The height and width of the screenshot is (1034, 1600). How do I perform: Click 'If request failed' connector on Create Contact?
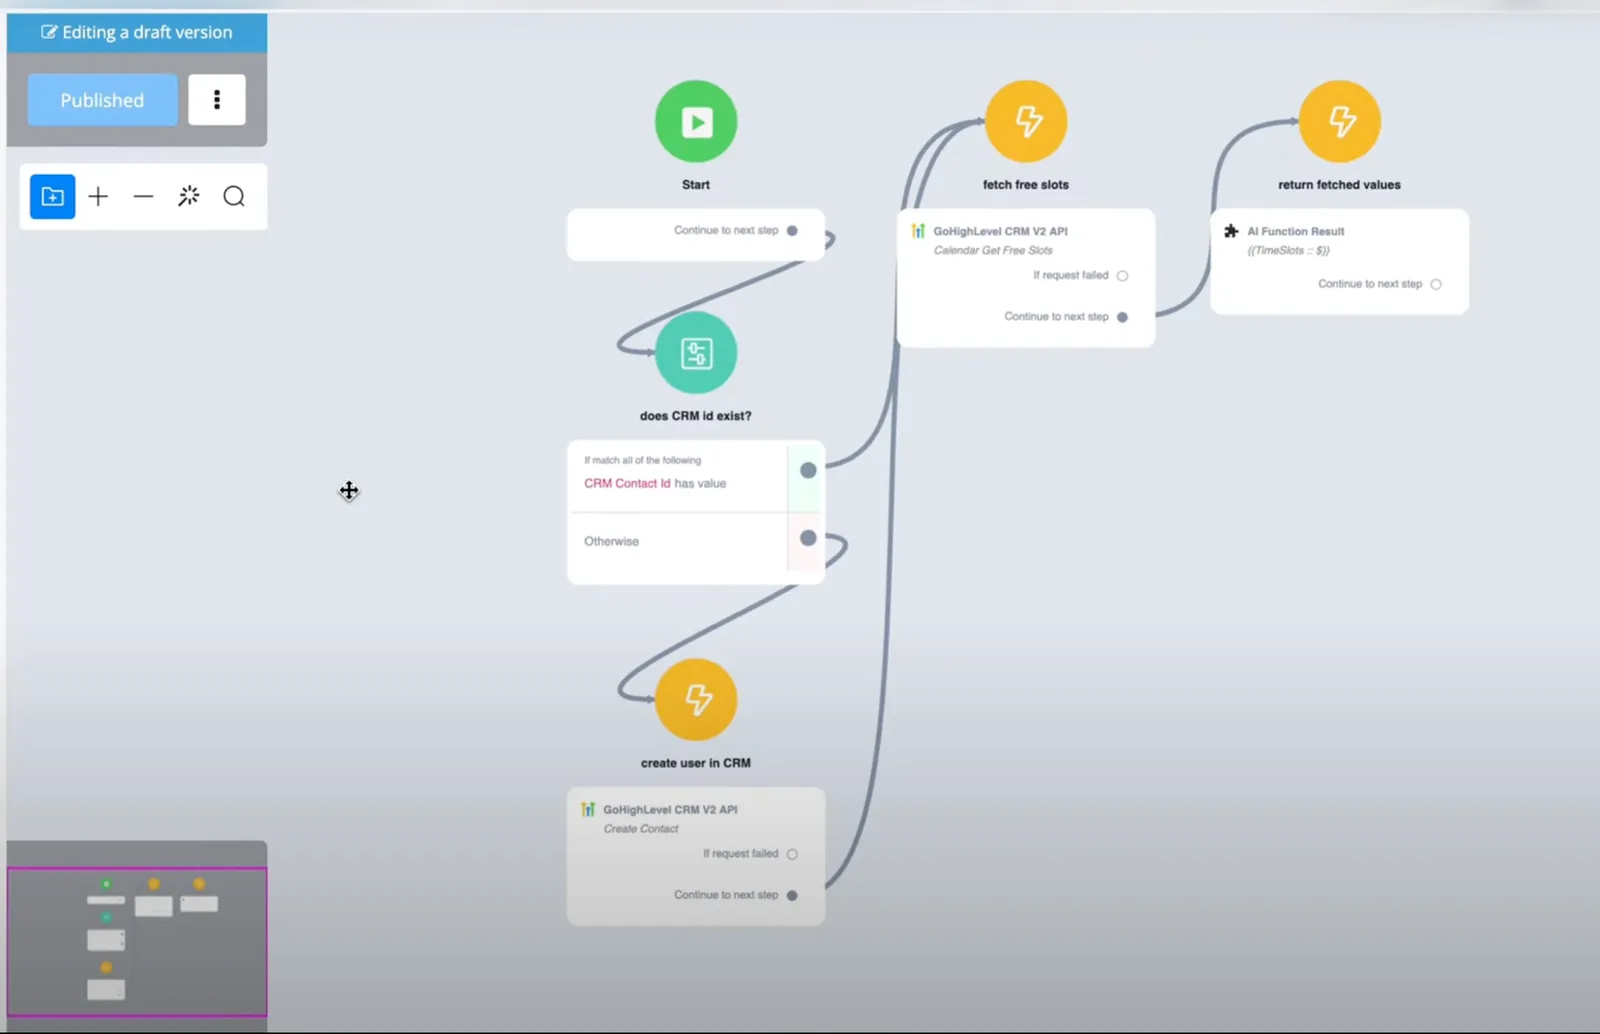[x=792, y=854]
